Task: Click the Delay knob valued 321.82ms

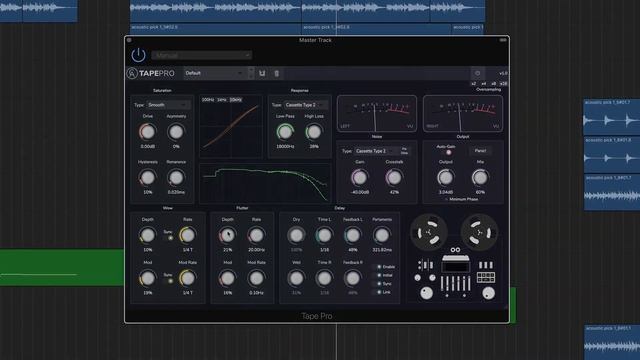Action: coord(382,235)
